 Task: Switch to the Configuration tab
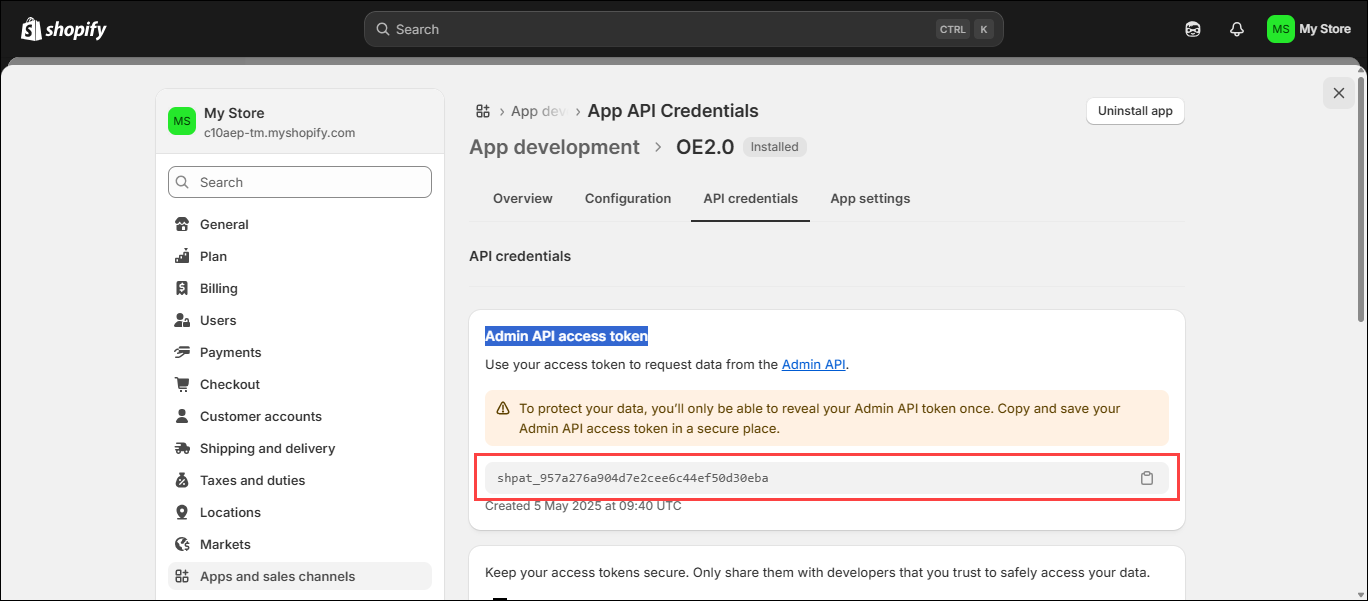click(628, 198)
